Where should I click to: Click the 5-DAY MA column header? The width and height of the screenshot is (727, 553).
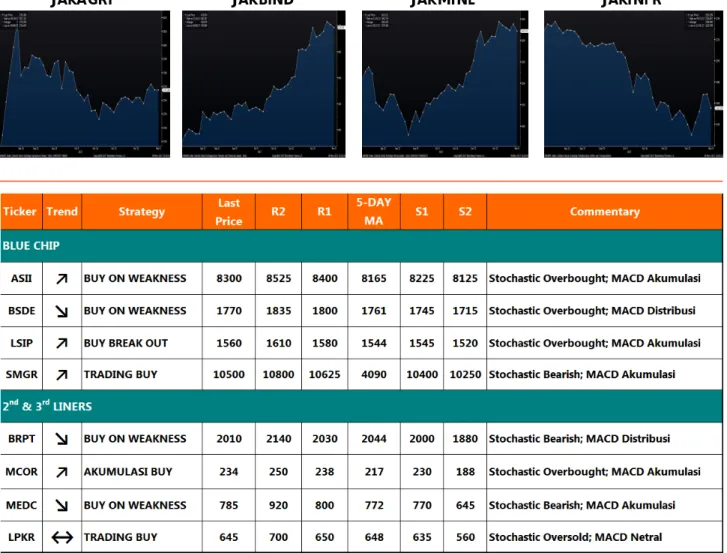374,212
